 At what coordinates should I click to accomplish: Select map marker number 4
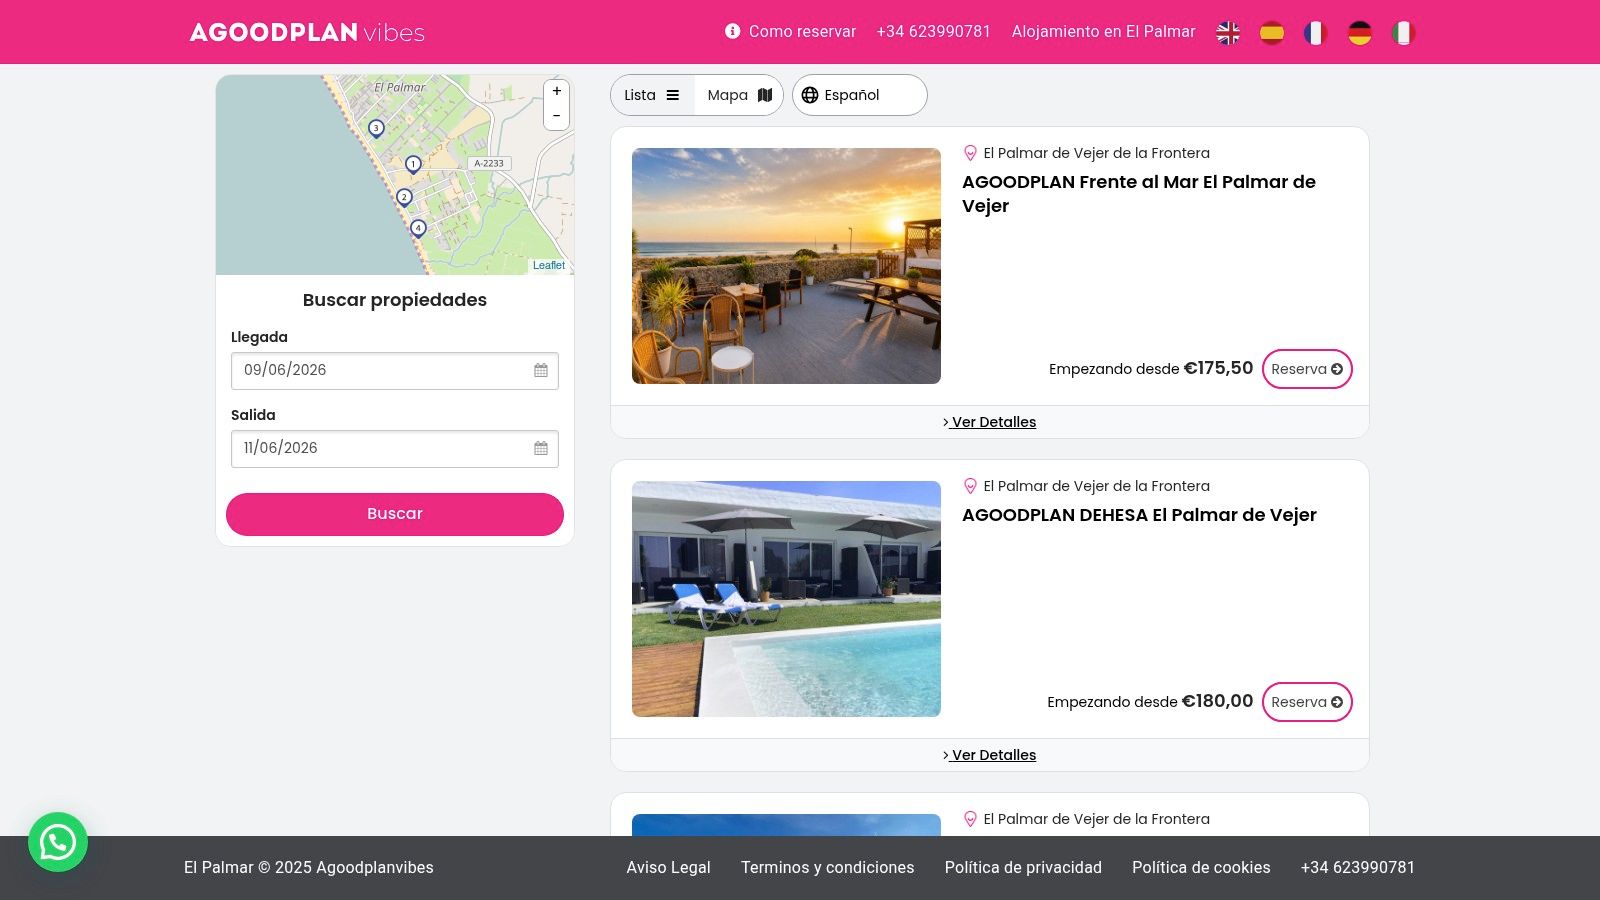click(418, 228)
